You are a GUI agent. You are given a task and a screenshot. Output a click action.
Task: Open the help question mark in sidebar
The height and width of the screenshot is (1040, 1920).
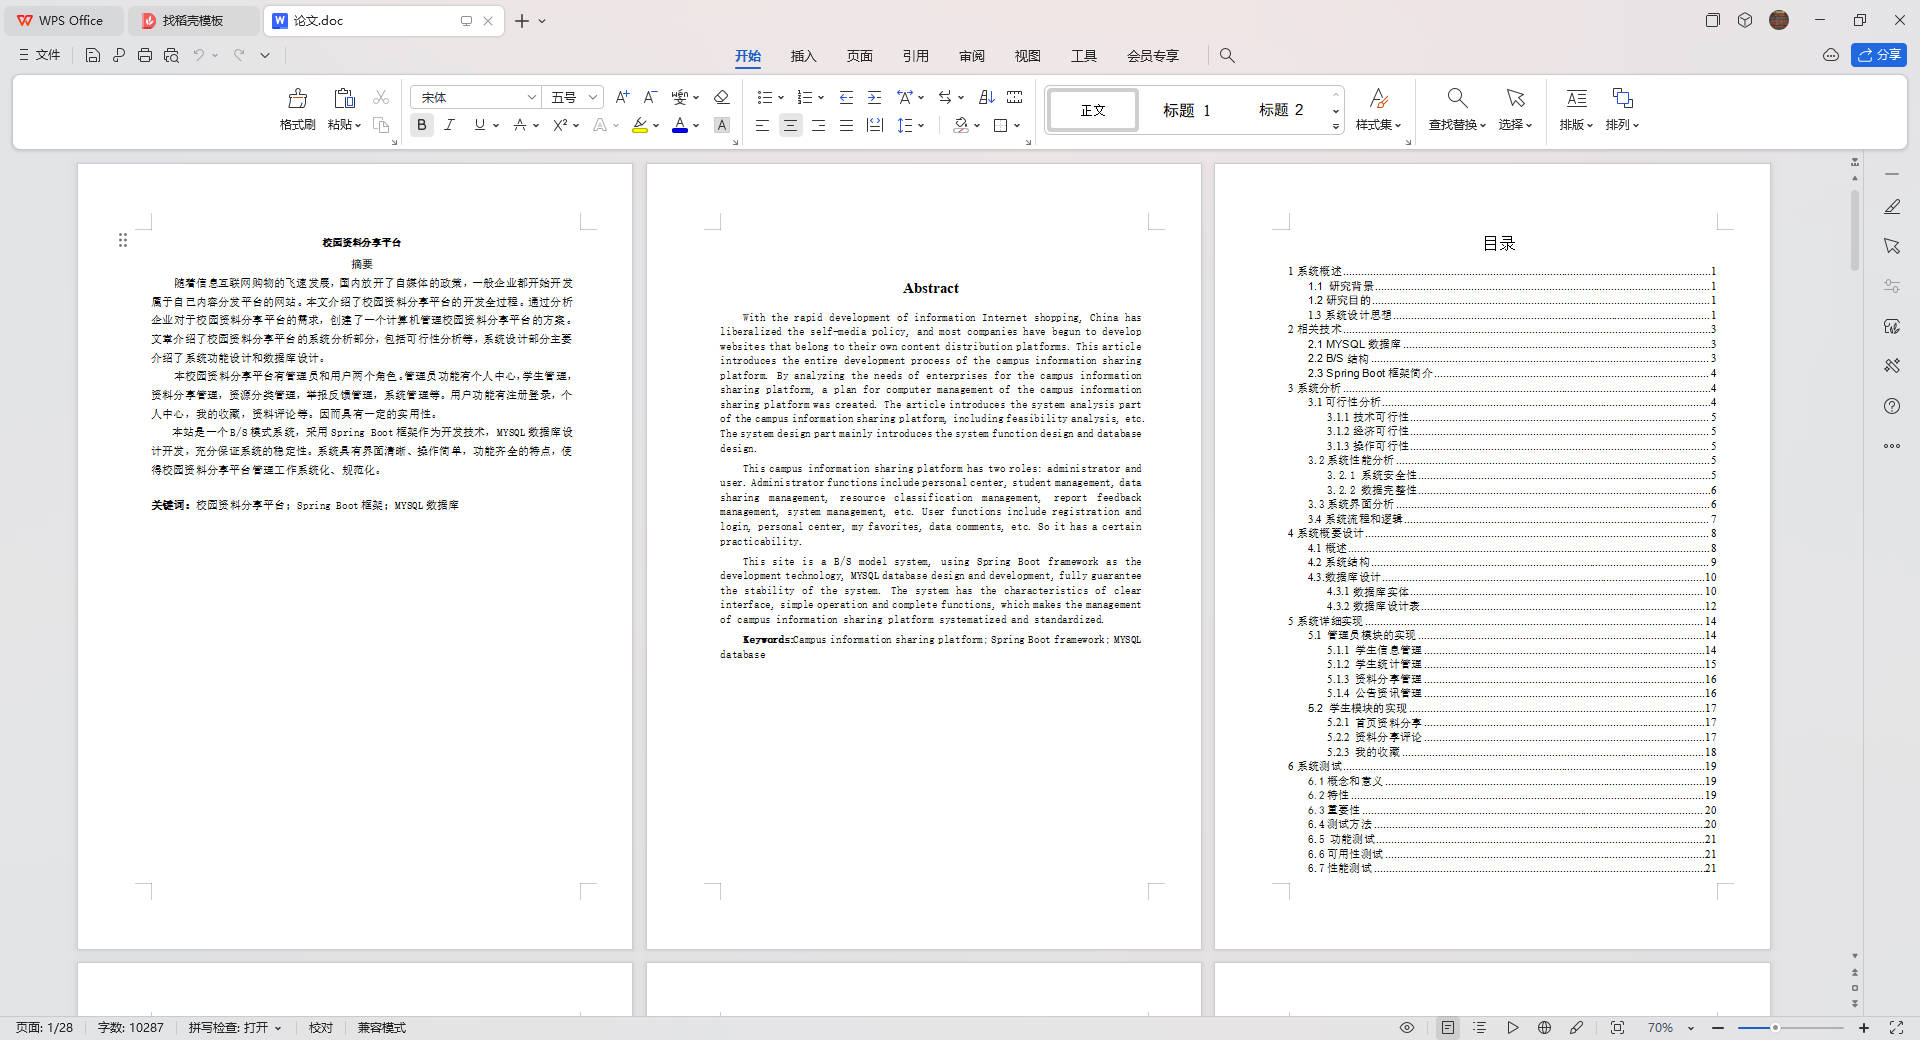click(x=1891, y=406)
